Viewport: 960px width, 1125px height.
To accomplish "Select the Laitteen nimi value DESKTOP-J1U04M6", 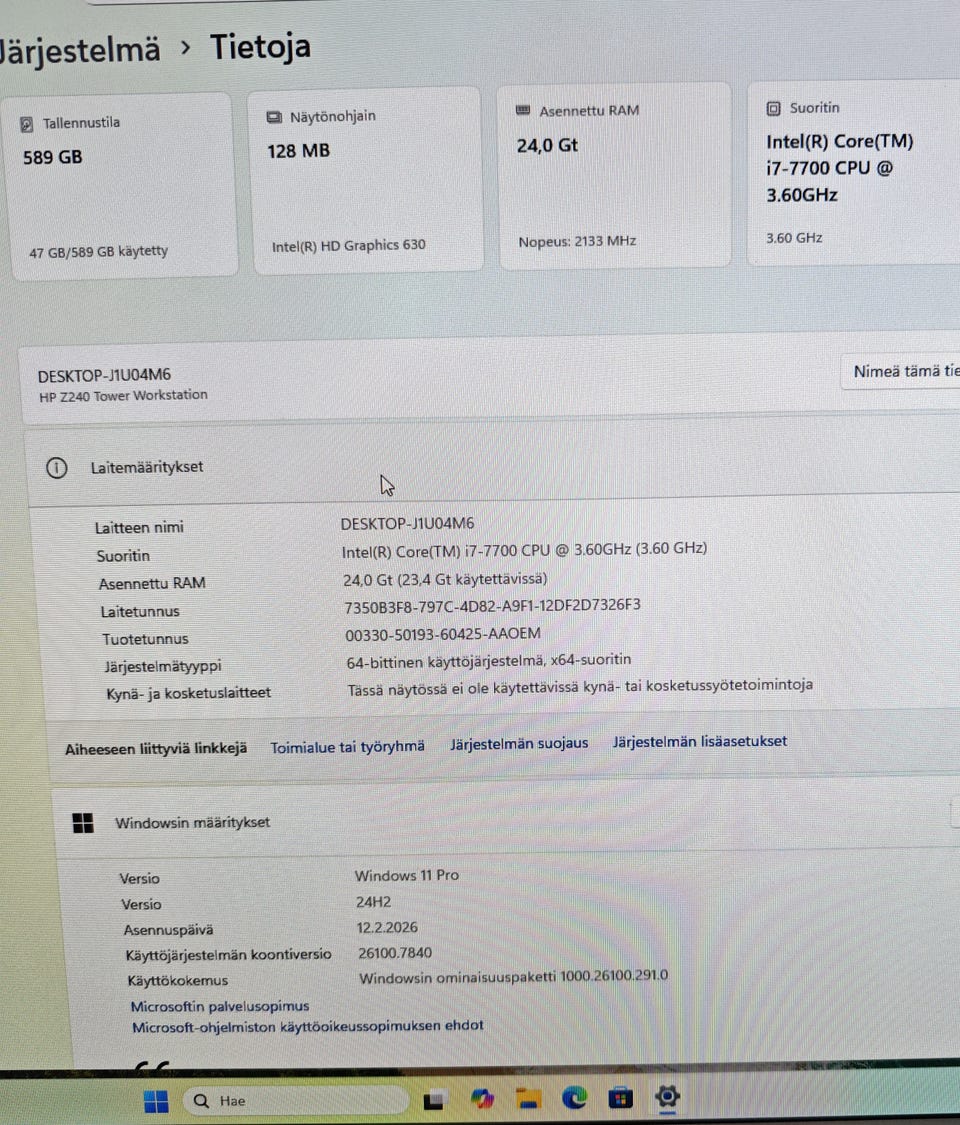I will [407, 524].
